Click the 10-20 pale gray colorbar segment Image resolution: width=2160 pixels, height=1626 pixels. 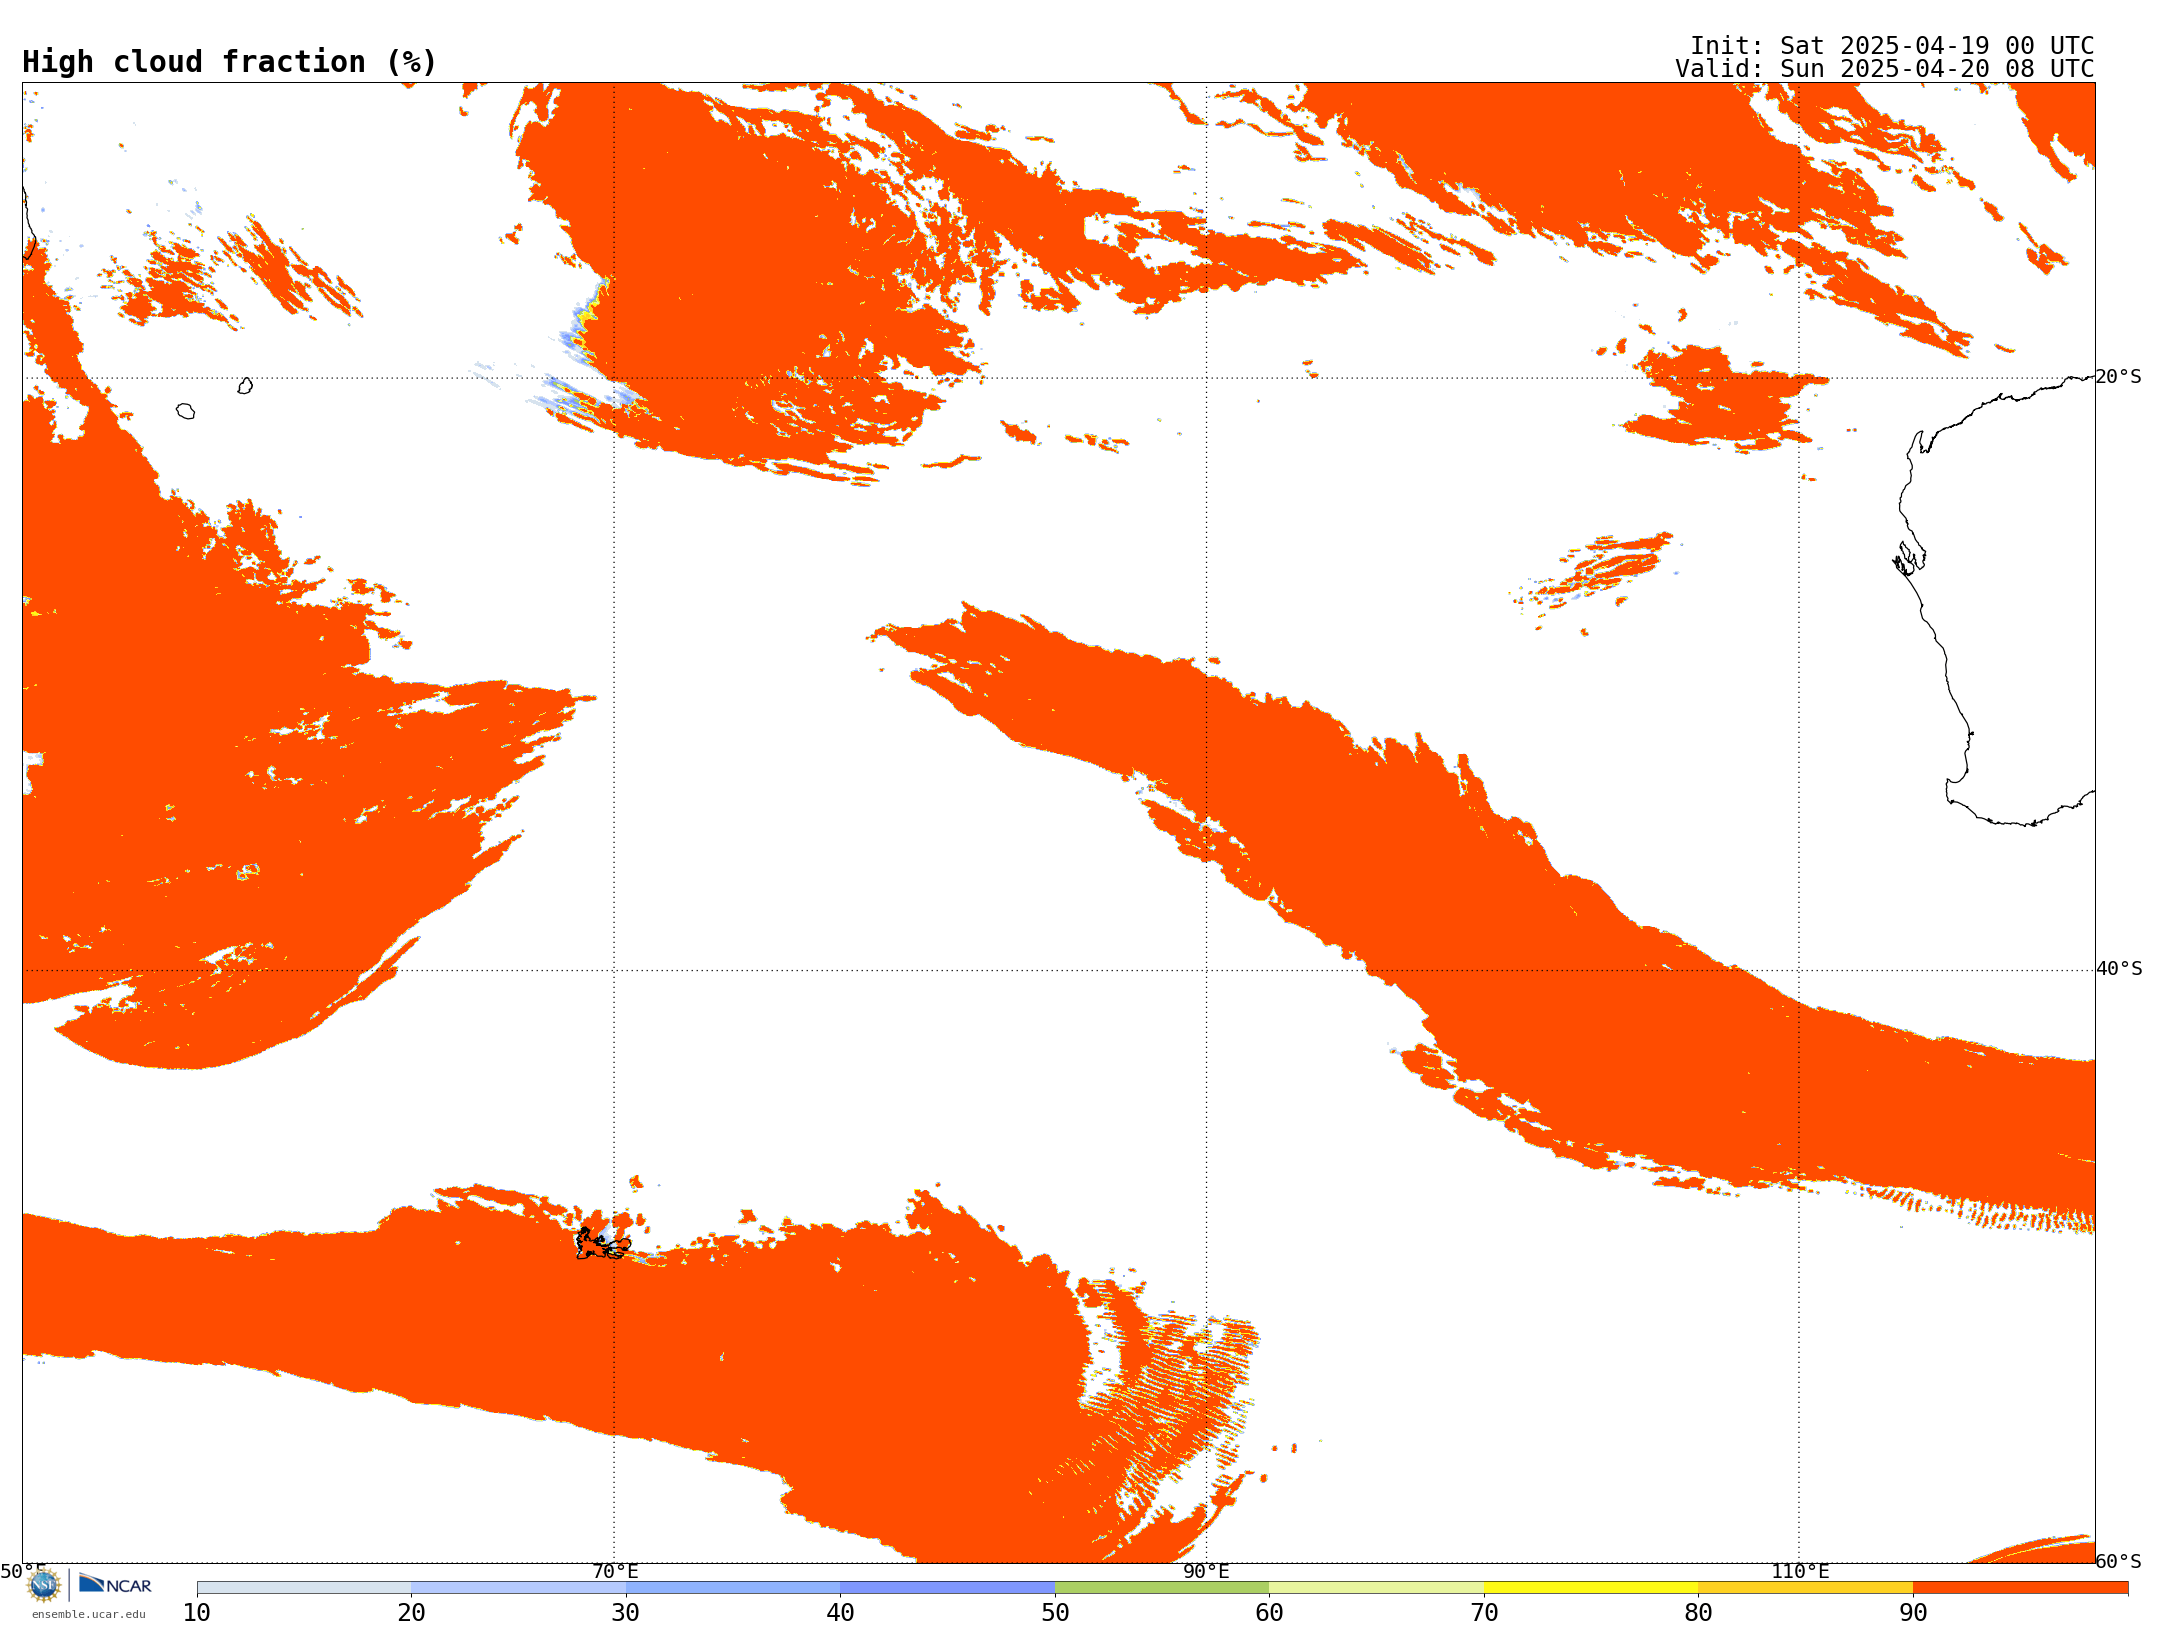304,1588
